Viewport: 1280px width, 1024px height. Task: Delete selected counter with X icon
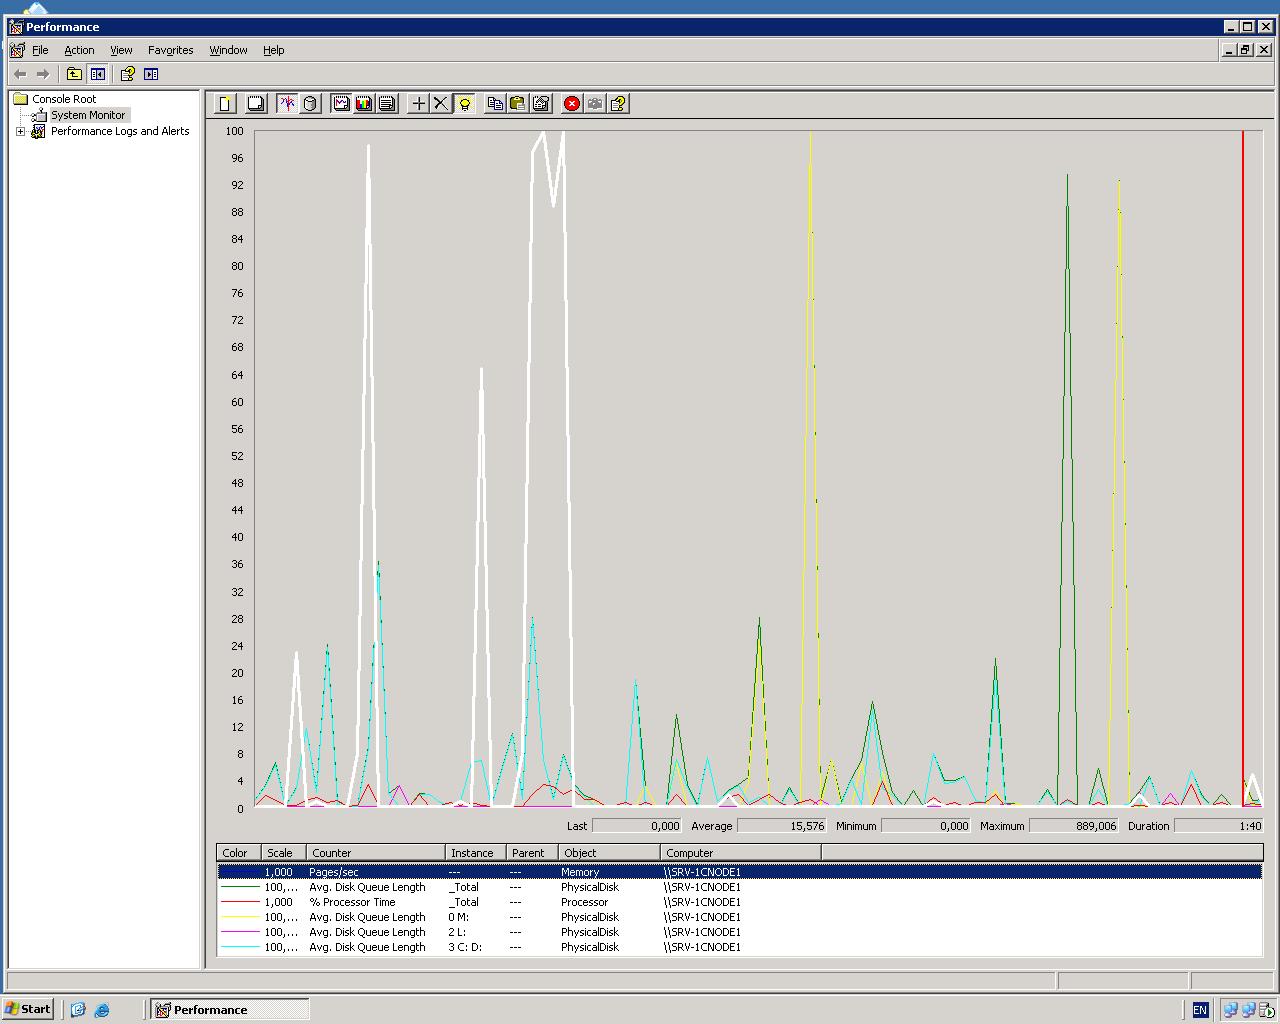pos(440,103)
